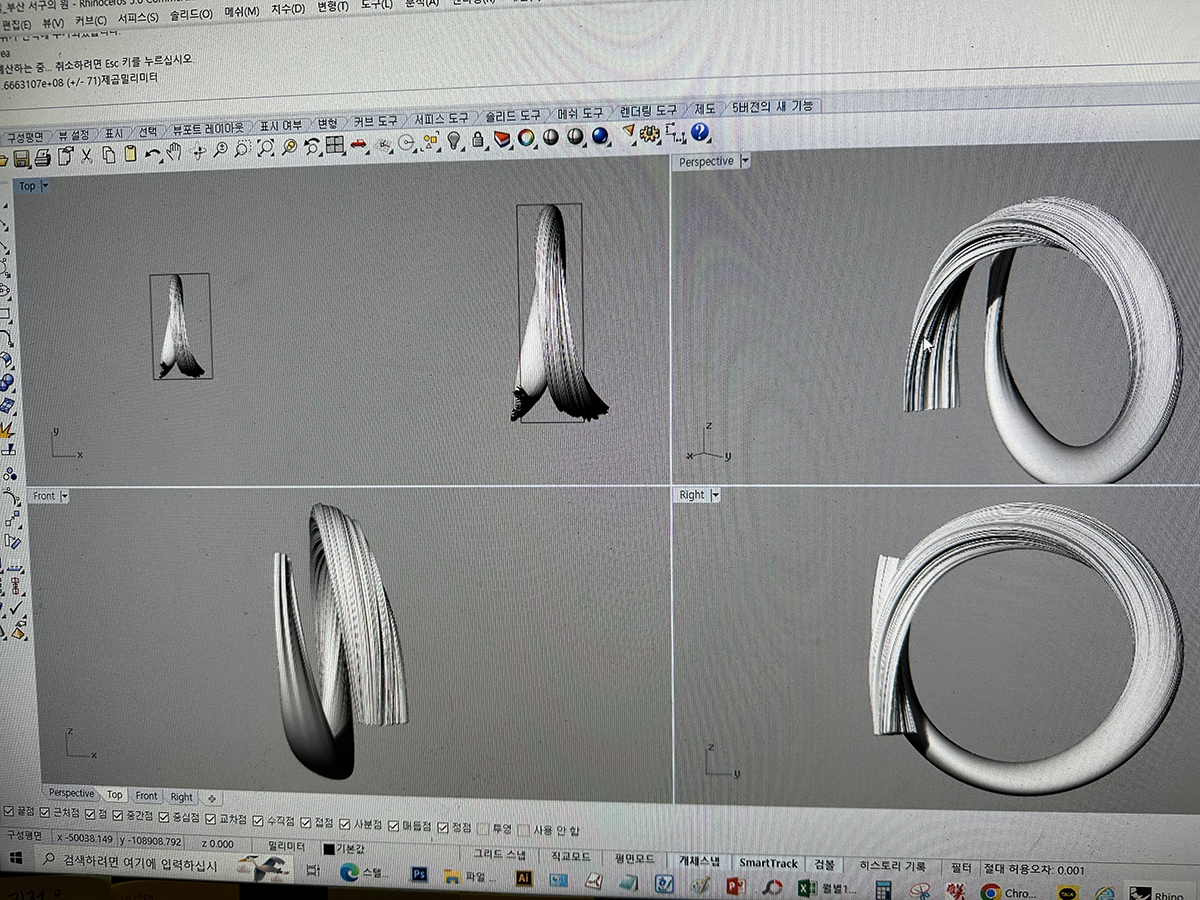Screen dimensions: 1200x900
Task: Toggle SmartTrack in the status bar
Action: (768, 863)
